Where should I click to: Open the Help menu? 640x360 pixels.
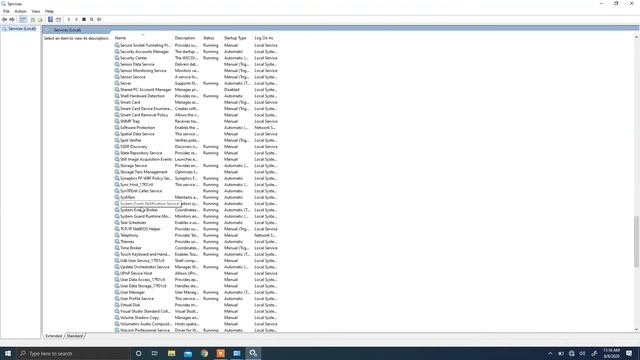coord(49,11)
